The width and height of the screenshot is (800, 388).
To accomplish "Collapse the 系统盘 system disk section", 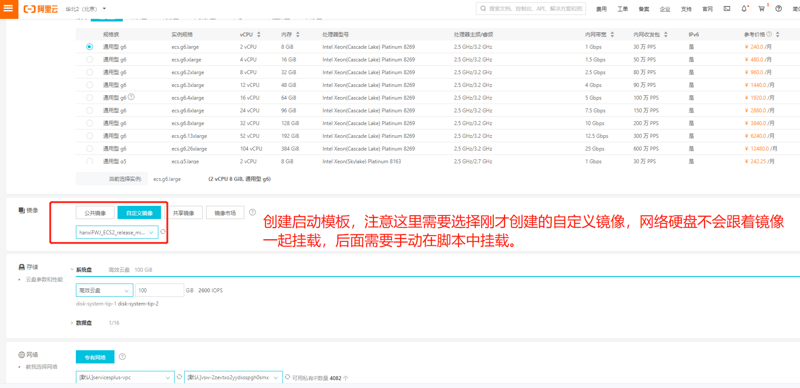I will 71,269.
